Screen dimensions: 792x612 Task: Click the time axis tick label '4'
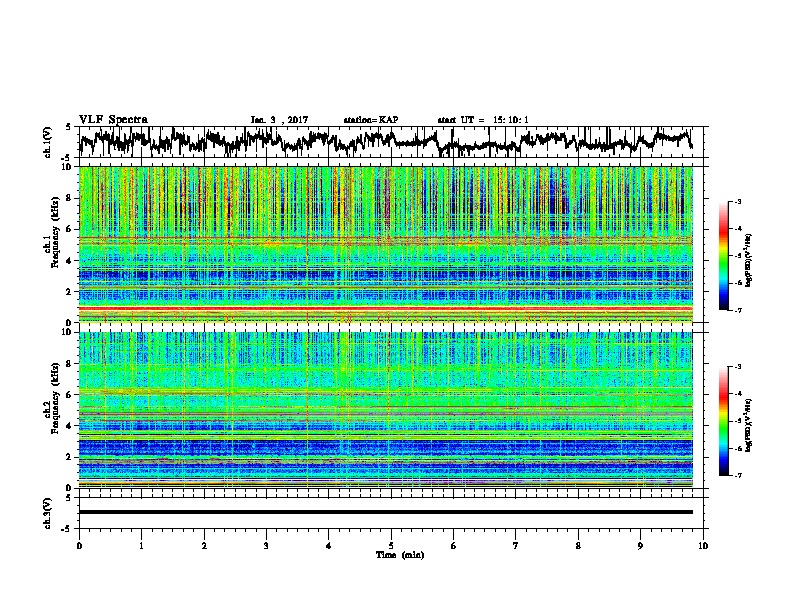click(329, 546)
